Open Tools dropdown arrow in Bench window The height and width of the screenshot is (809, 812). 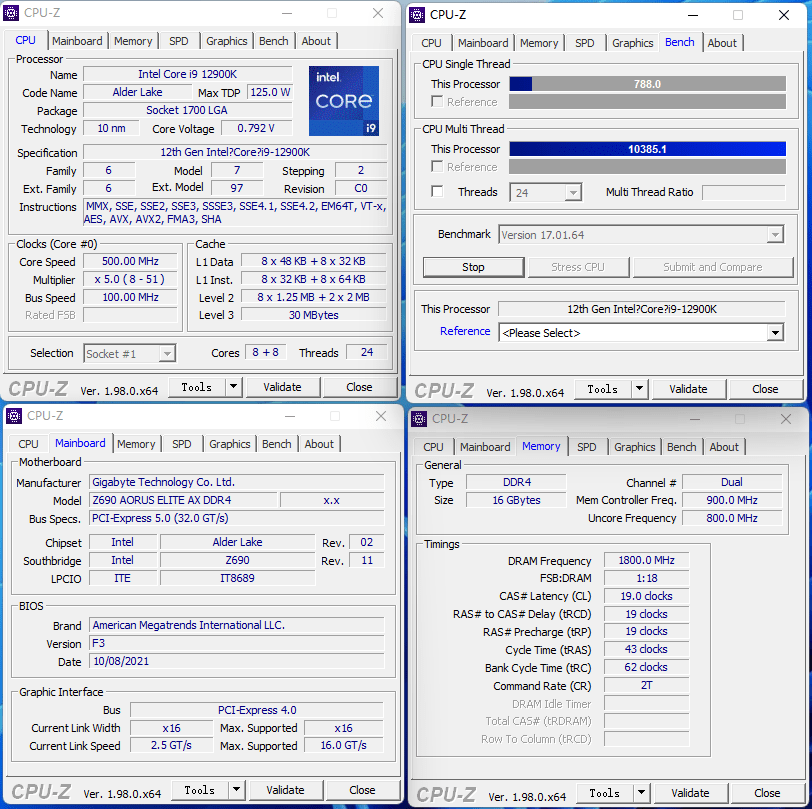tap(640, 388)
